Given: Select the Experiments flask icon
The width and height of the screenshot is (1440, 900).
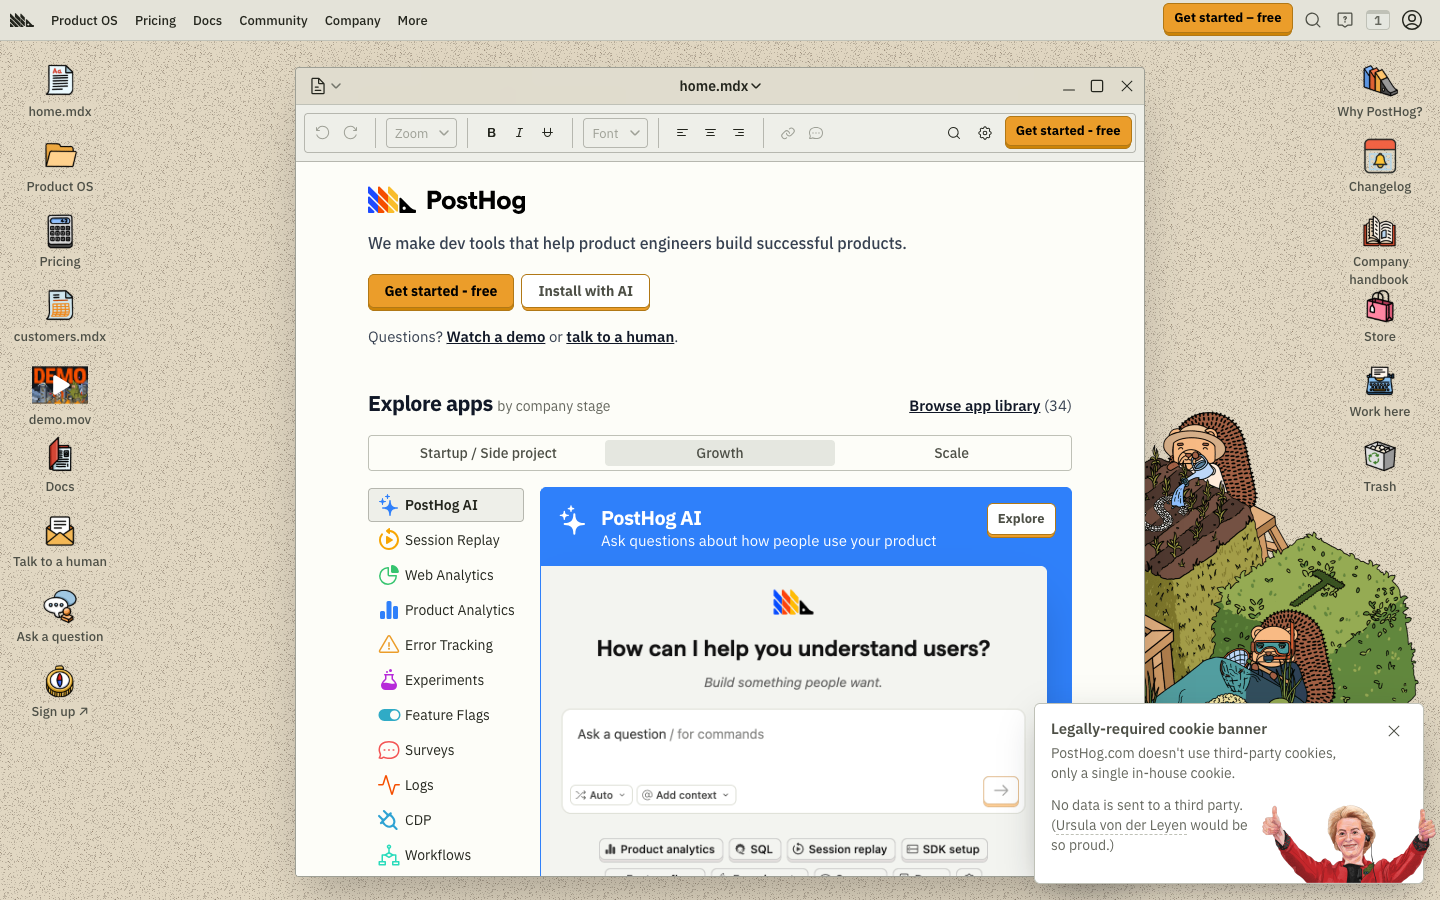Looking at the screenshot, I should point(389,680).
